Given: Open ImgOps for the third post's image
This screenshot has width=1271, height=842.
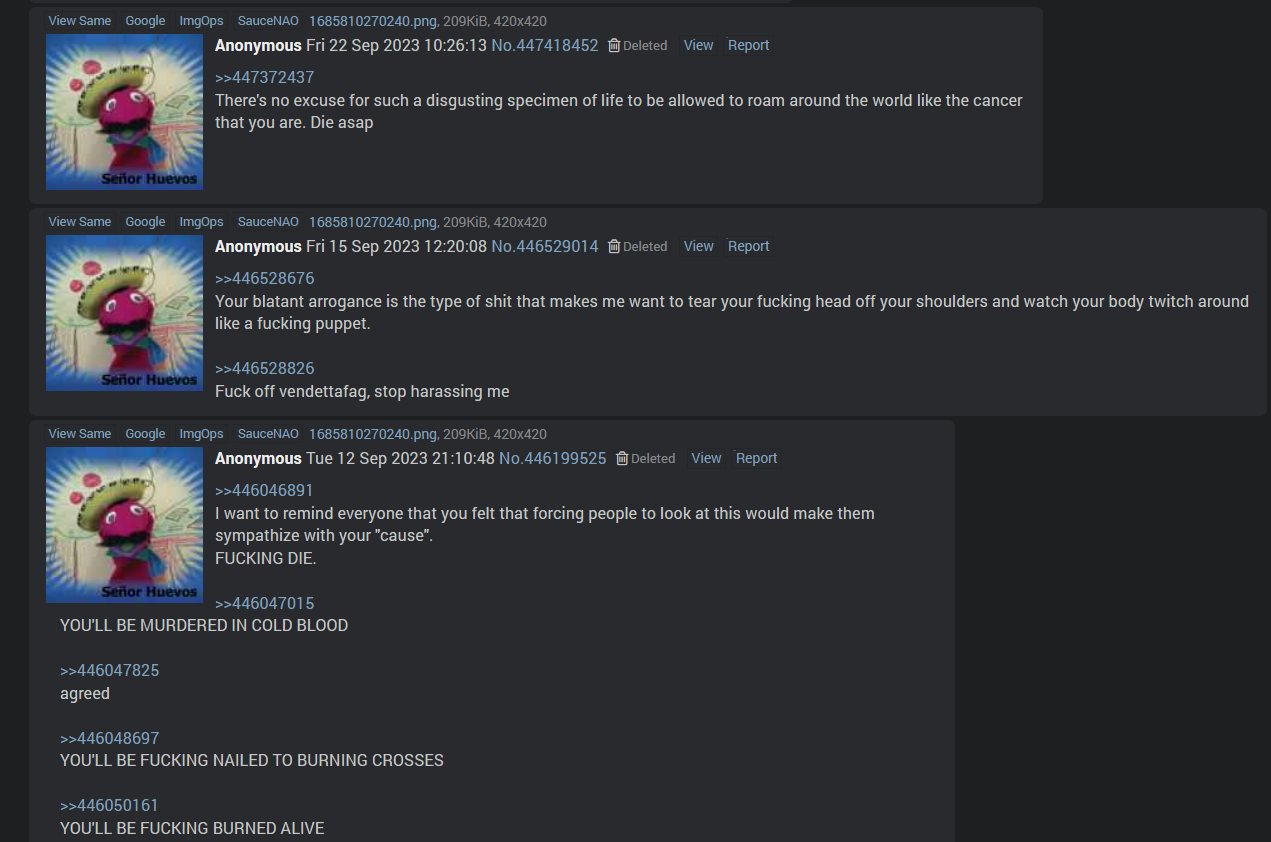Looking at the screenshot, I should [201, 434].
